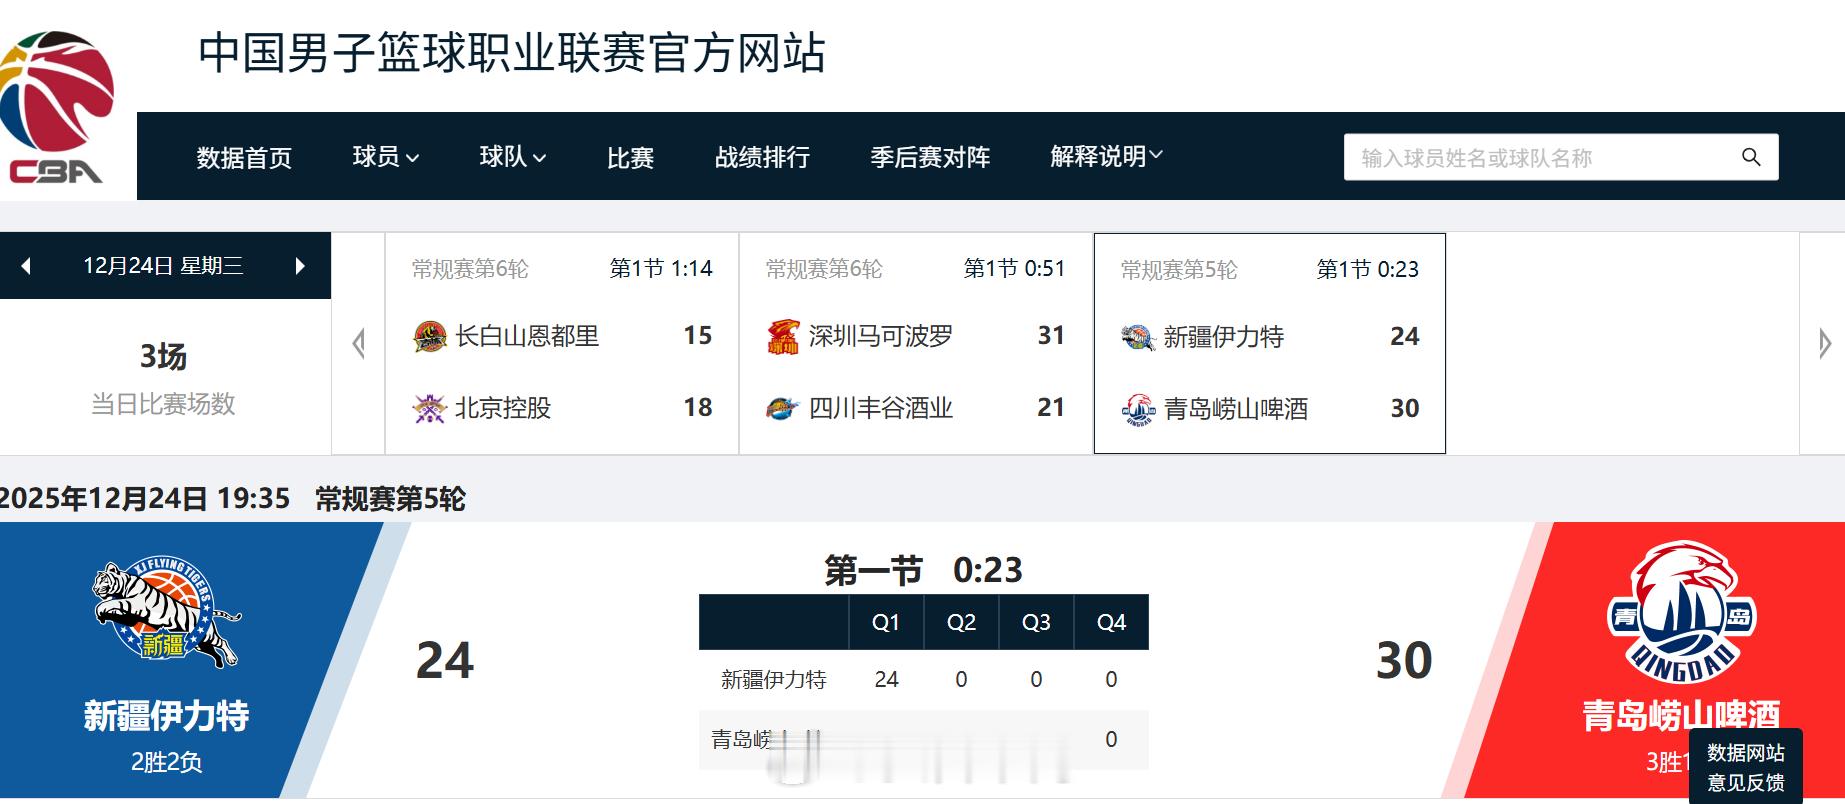The height and width of the screenshot is (804, 1845).
Task: Click 四川丰谷酒业 team logo
Action: (x=783, y=408)
